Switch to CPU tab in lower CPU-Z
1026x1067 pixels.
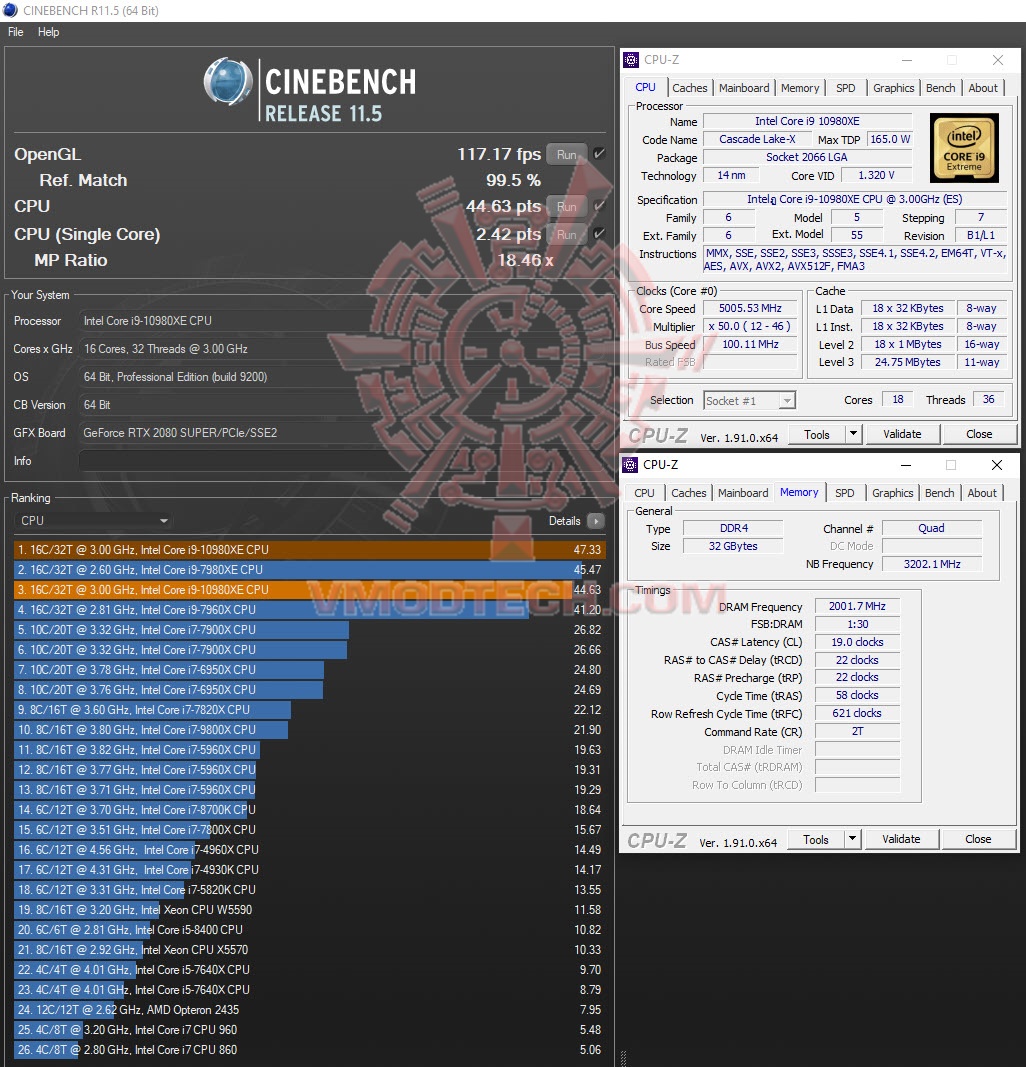644,493
